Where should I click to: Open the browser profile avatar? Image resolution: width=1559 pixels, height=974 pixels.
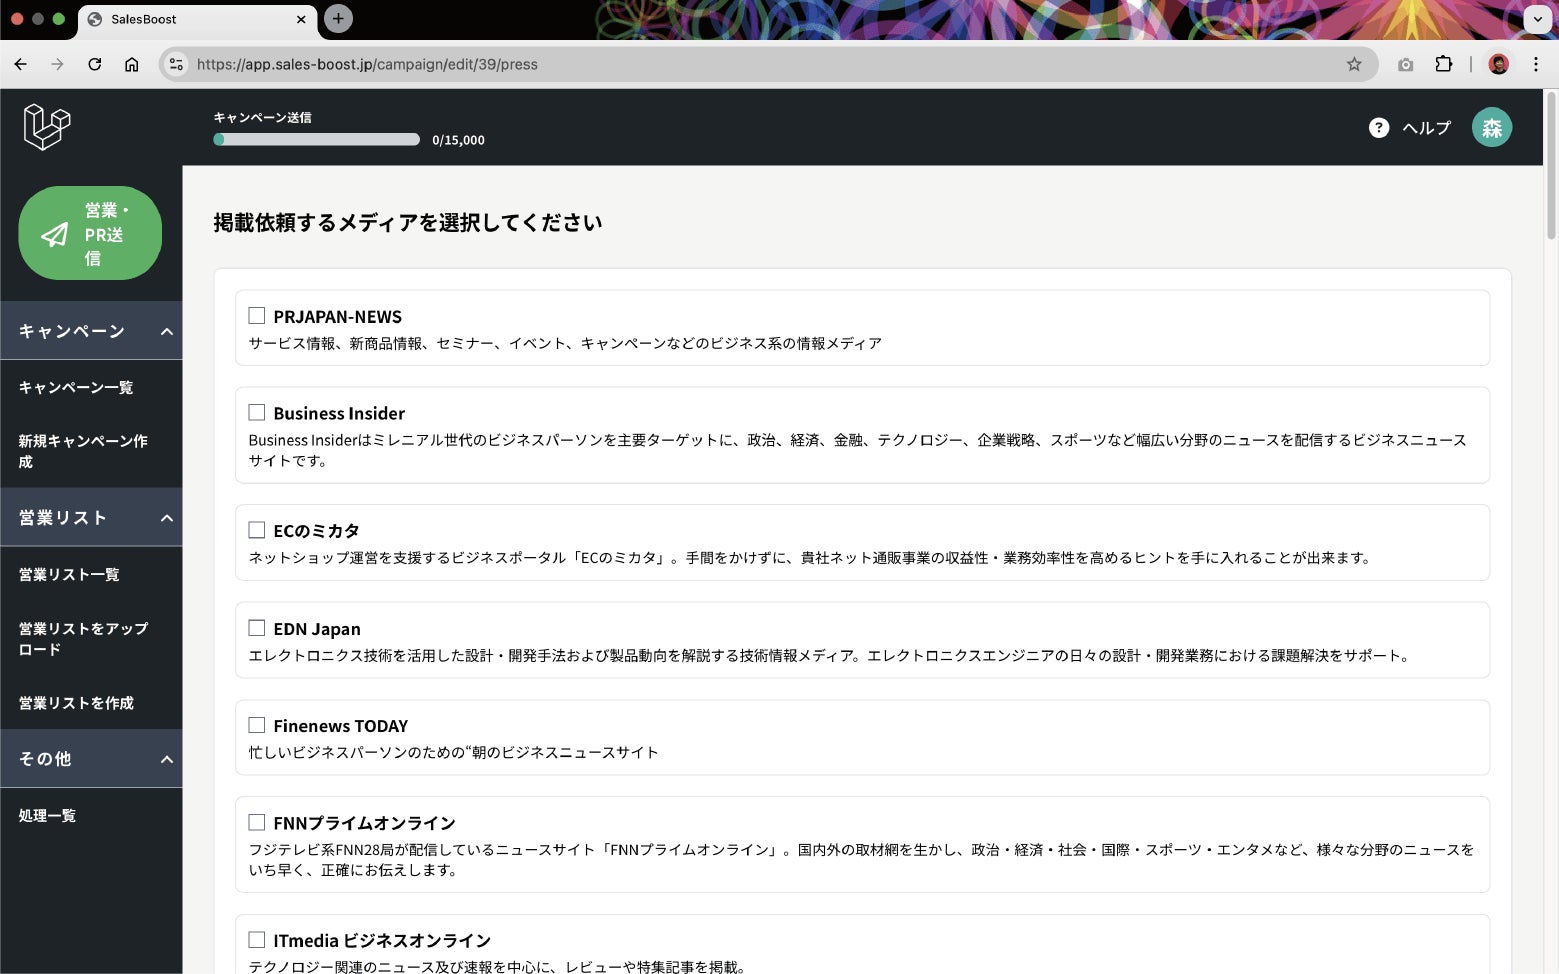(1498, 64)
